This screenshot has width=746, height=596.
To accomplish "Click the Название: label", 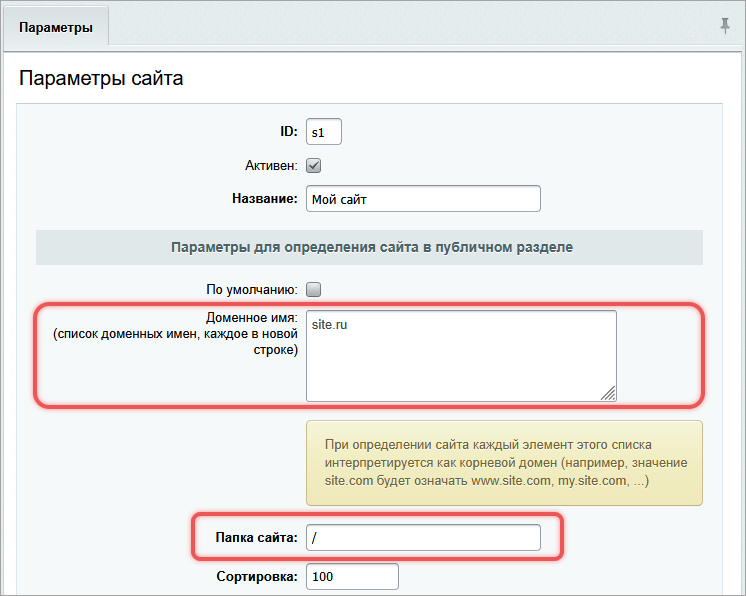I will [265, 198].
